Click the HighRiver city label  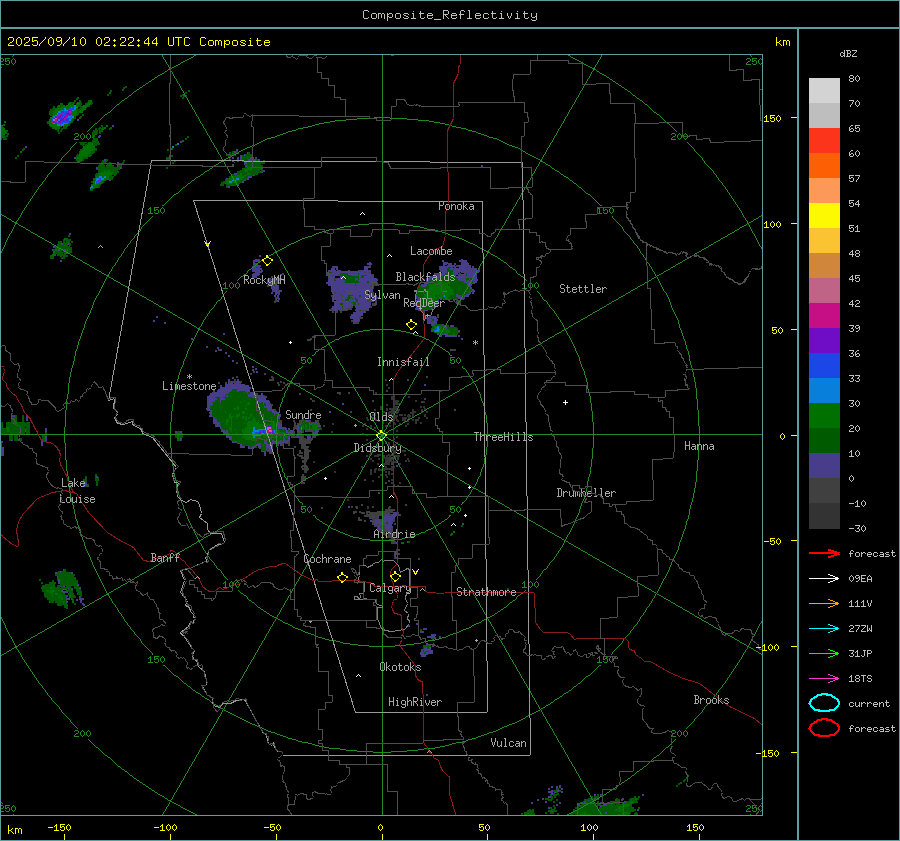[415, 702]
